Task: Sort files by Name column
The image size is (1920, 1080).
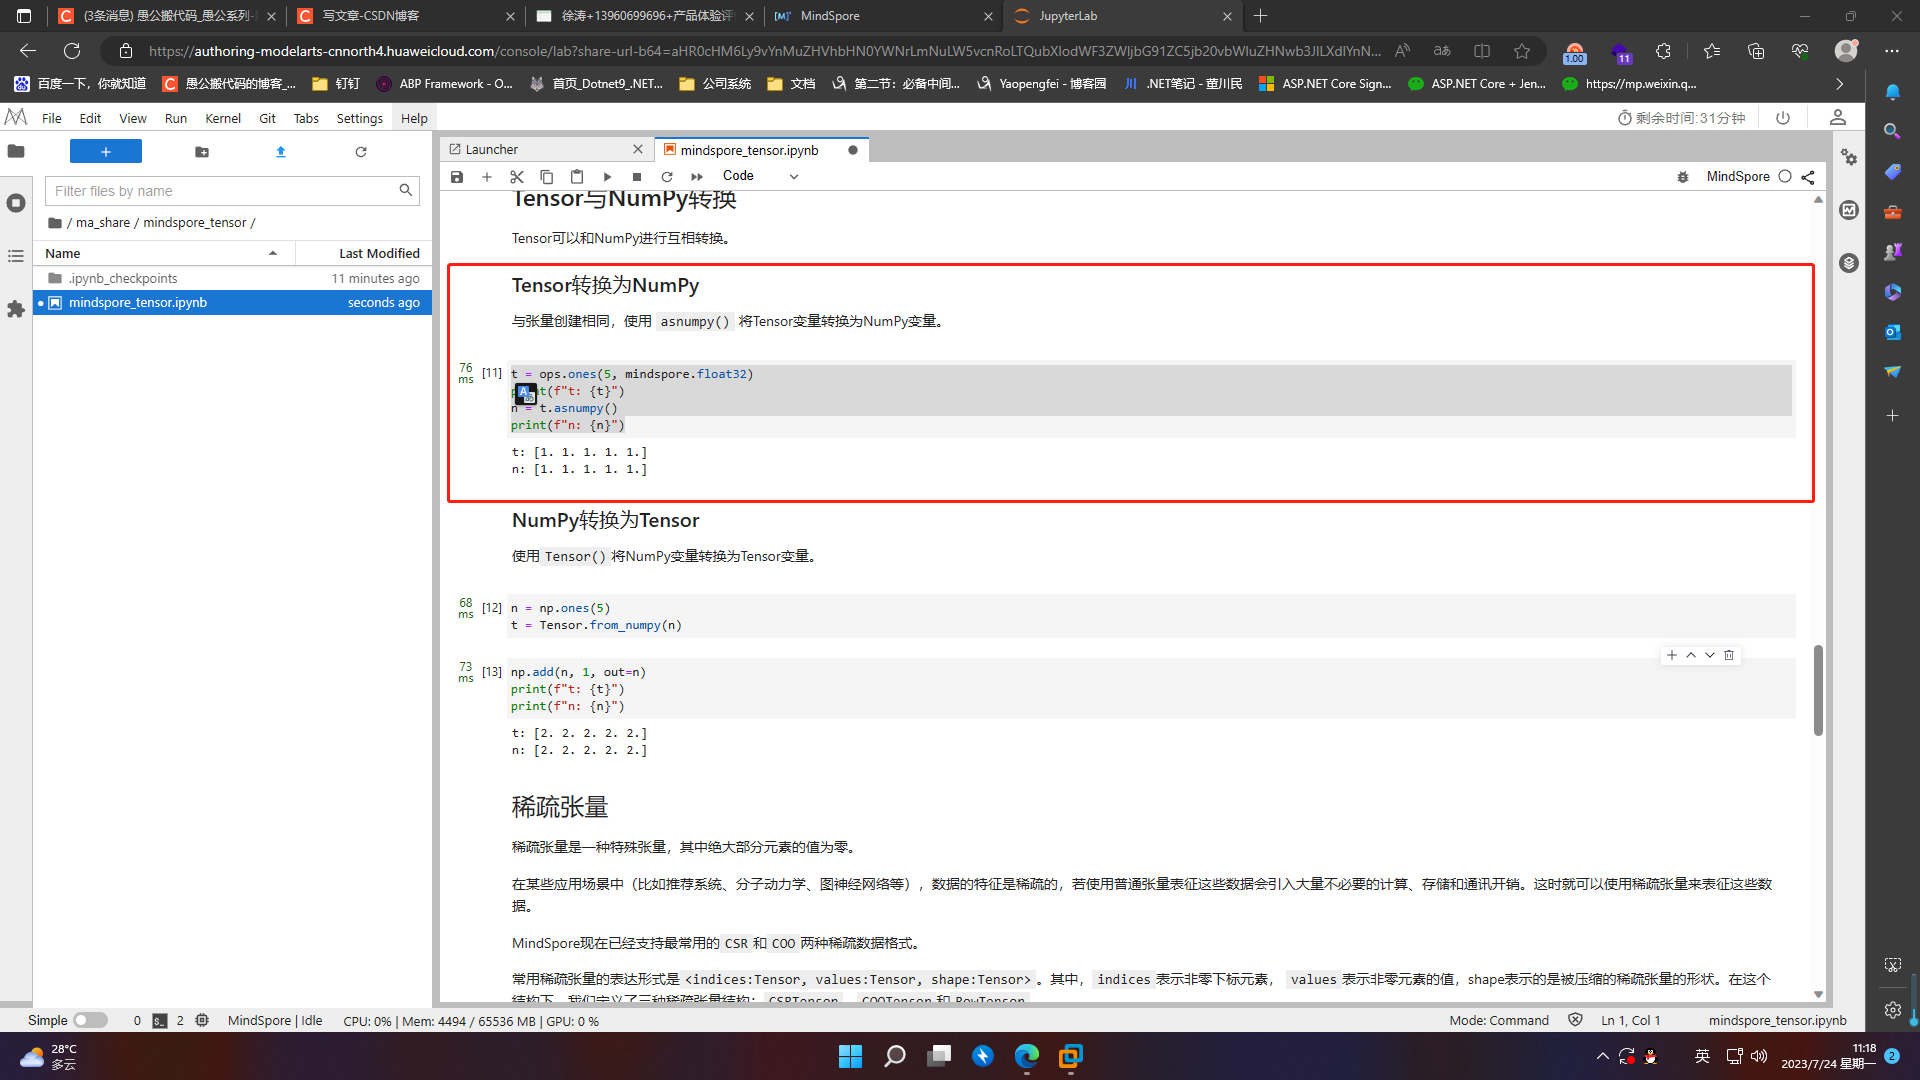Action: point(164,253)
